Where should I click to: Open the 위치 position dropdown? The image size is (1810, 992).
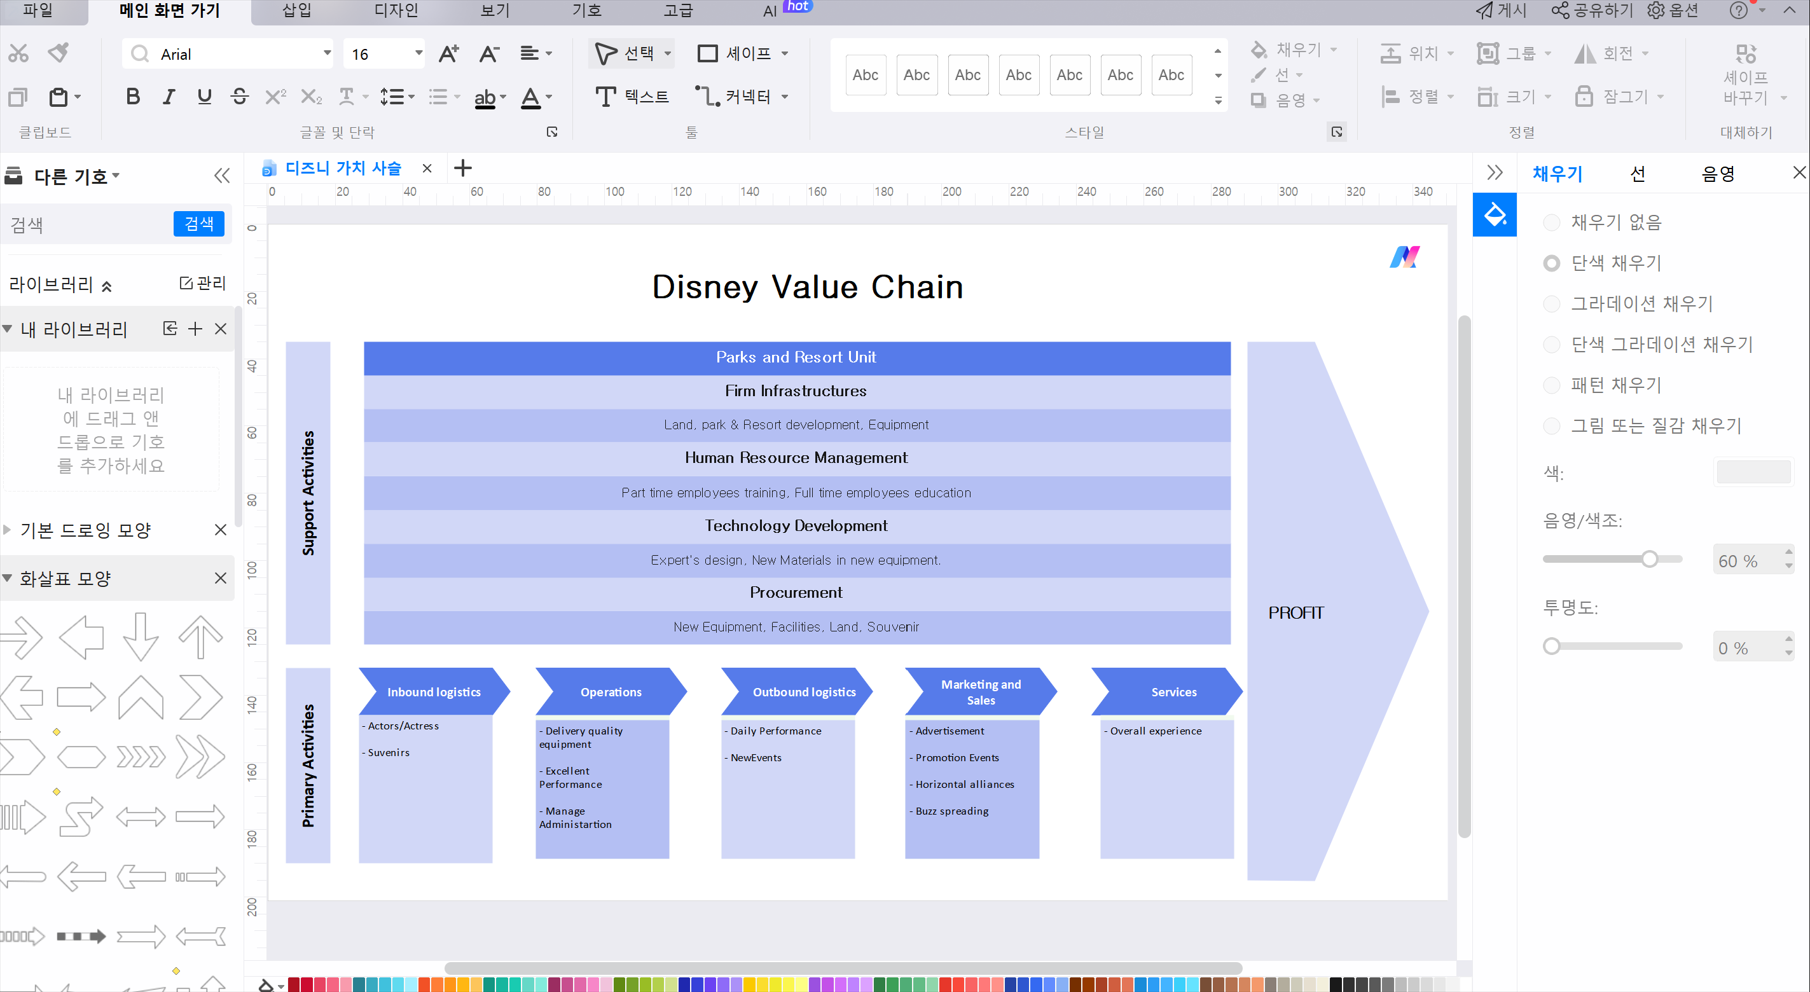(x=1450, y=54)
